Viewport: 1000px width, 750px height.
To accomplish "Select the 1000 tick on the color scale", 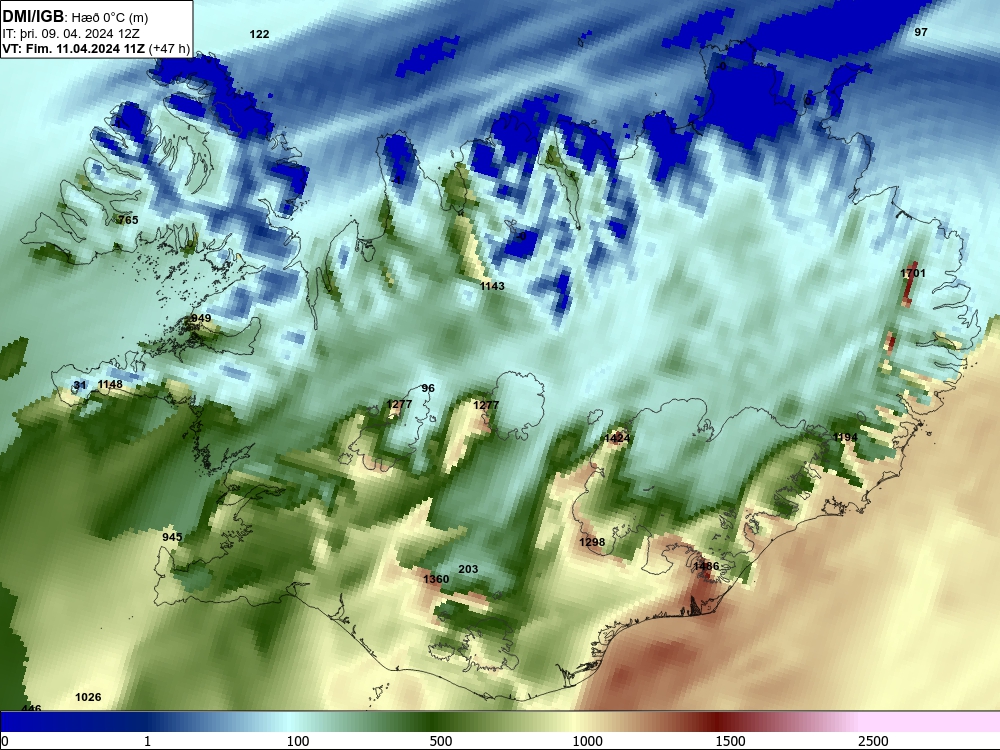I will pyautogui.click(x=587, y=741).
